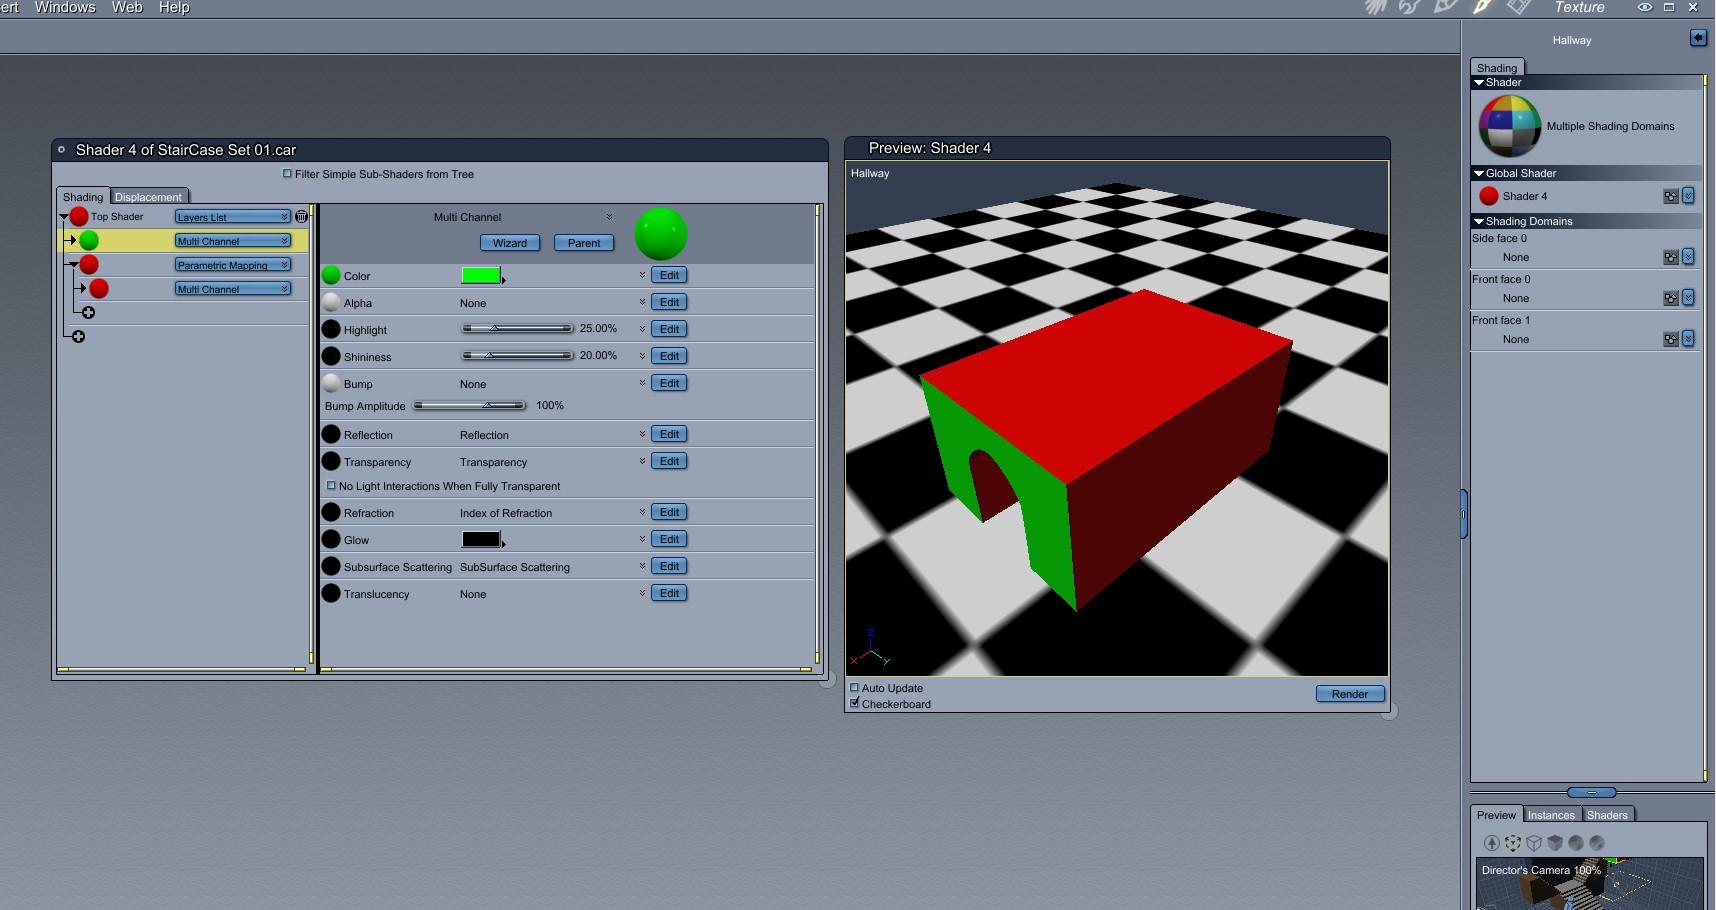
Task: Select wireframe cube display mode icon
Action: [1534, 843]
